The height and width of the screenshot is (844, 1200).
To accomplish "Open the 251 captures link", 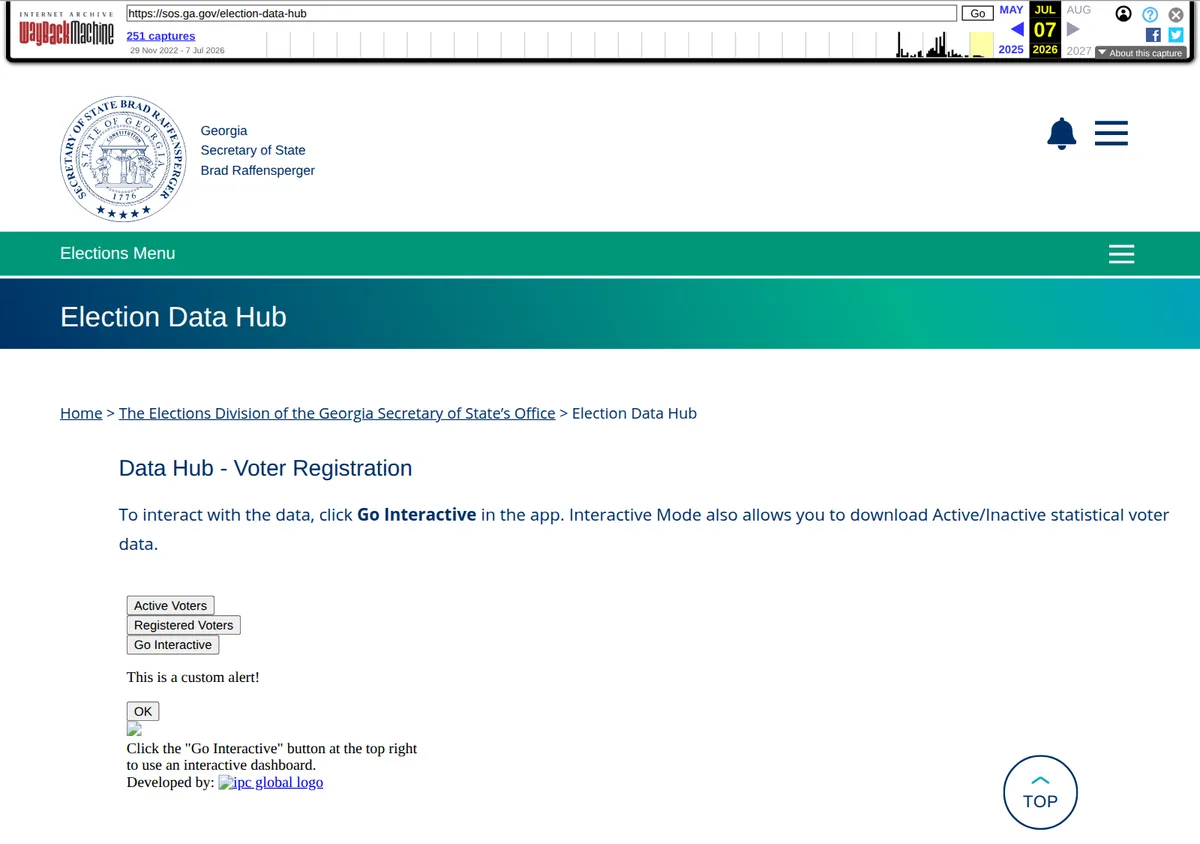I will [x=161, y=36].
